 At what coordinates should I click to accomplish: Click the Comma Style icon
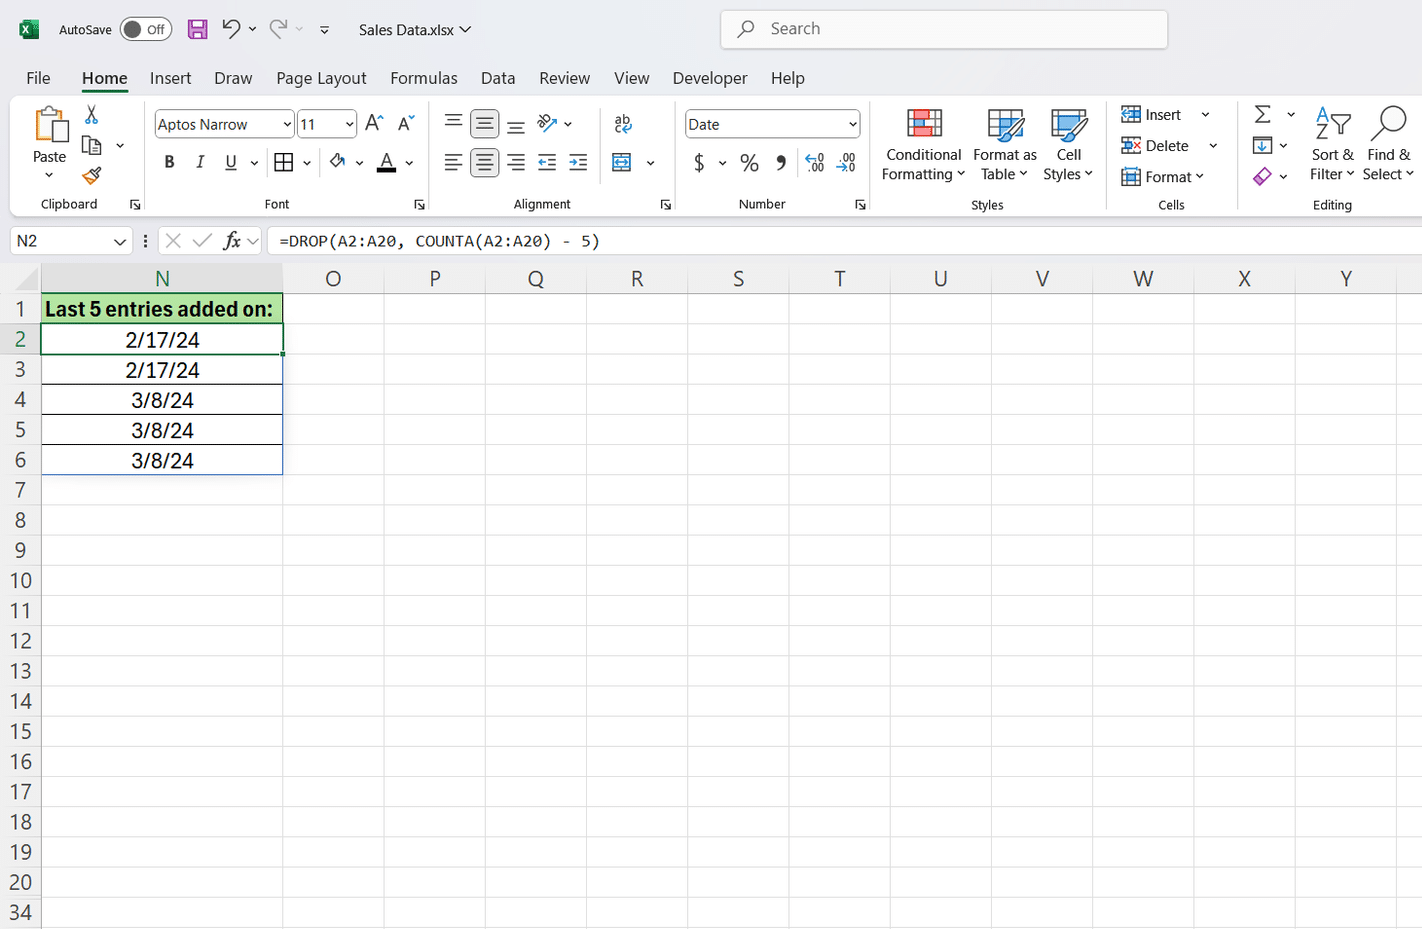[781, 162]
